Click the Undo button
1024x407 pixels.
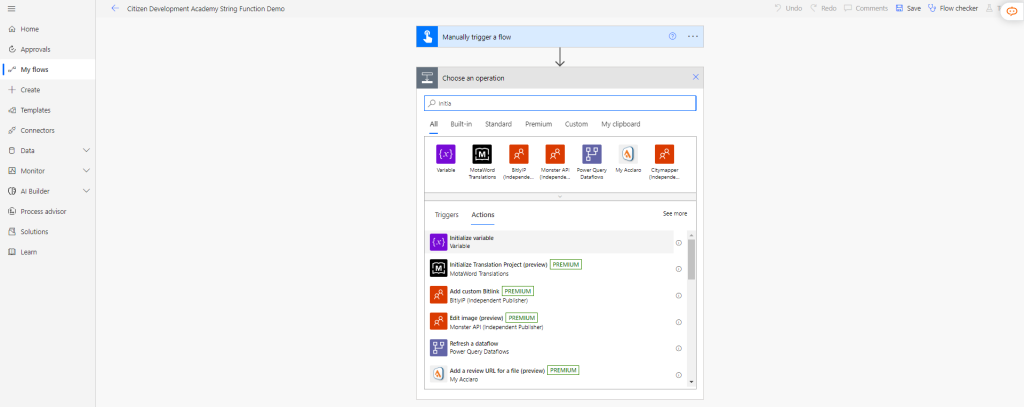[x=788, y=8]
